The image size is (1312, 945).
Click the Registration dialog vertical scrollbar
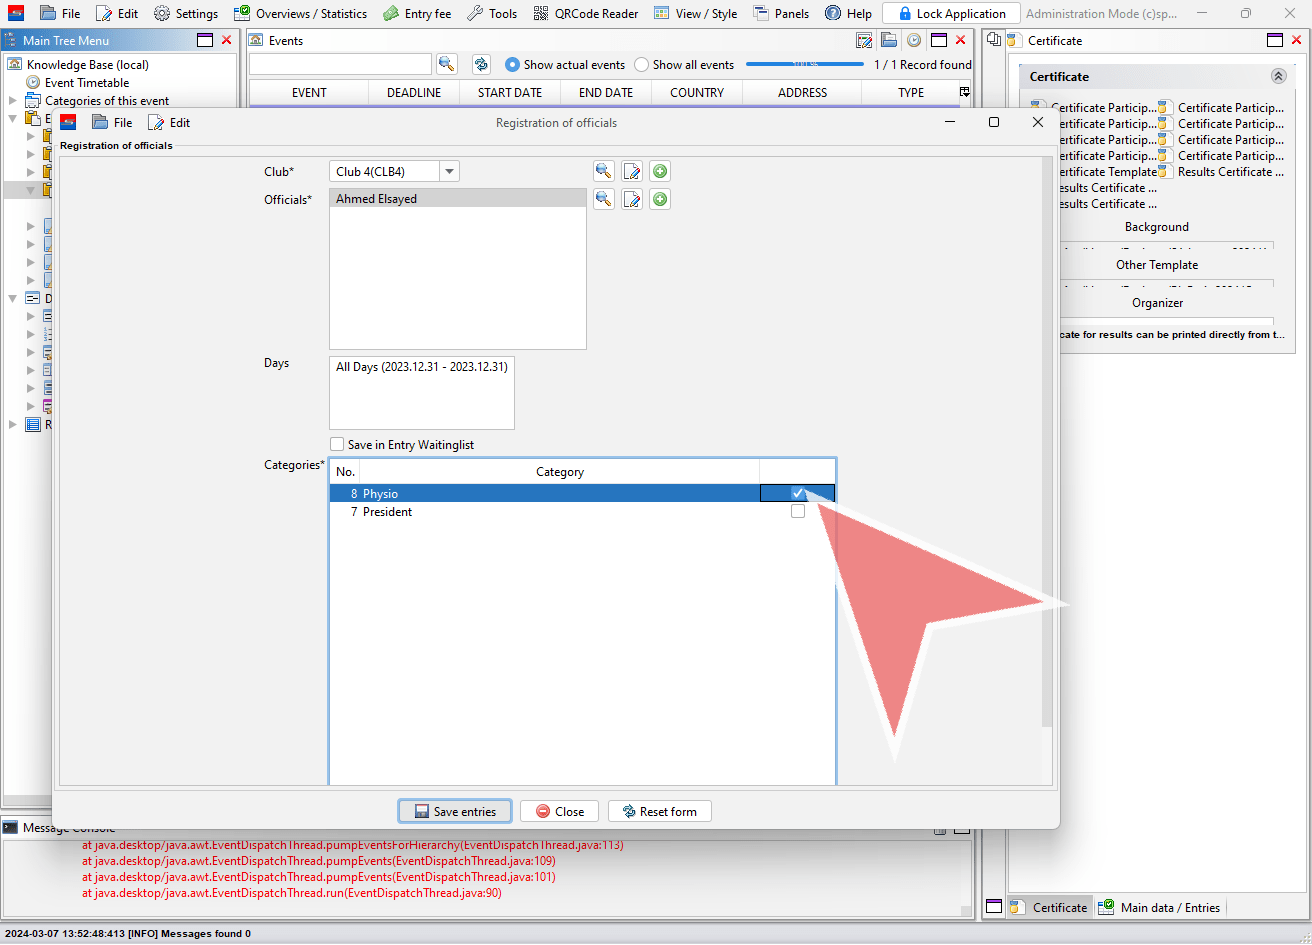point(1047,440)
